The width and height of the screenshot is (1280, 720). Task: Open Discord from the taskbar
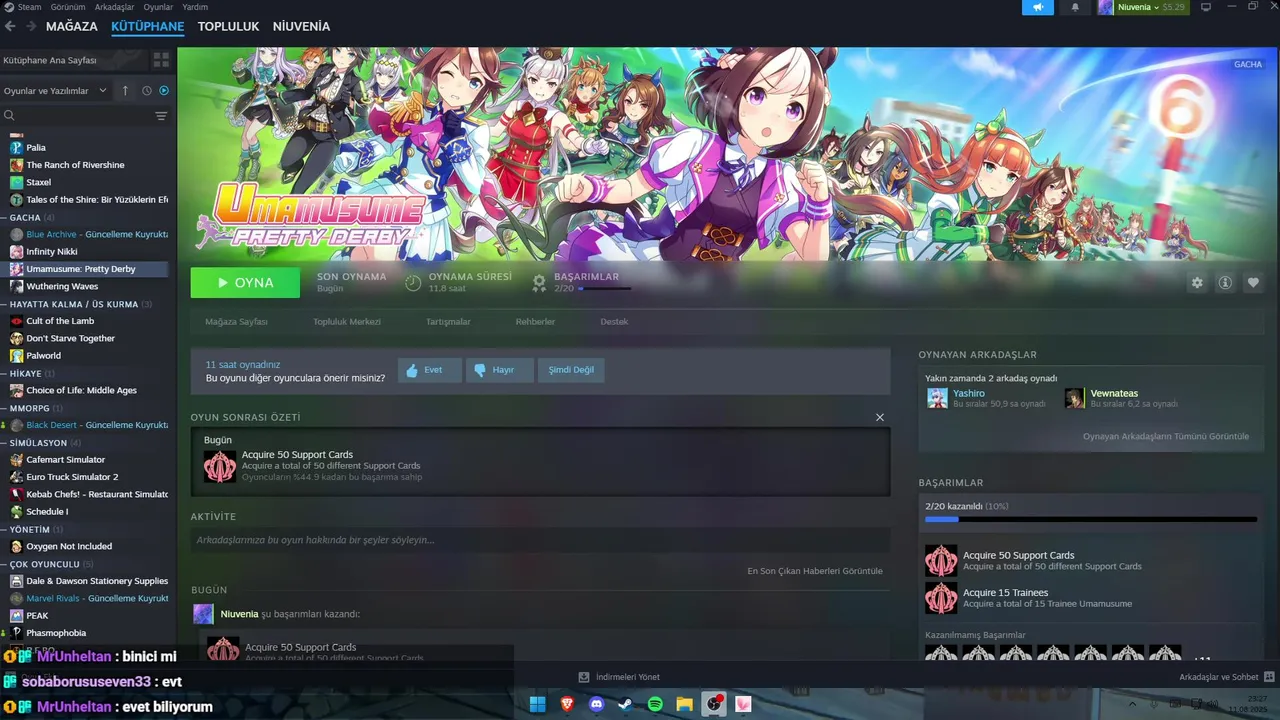[x=597, y=704]
